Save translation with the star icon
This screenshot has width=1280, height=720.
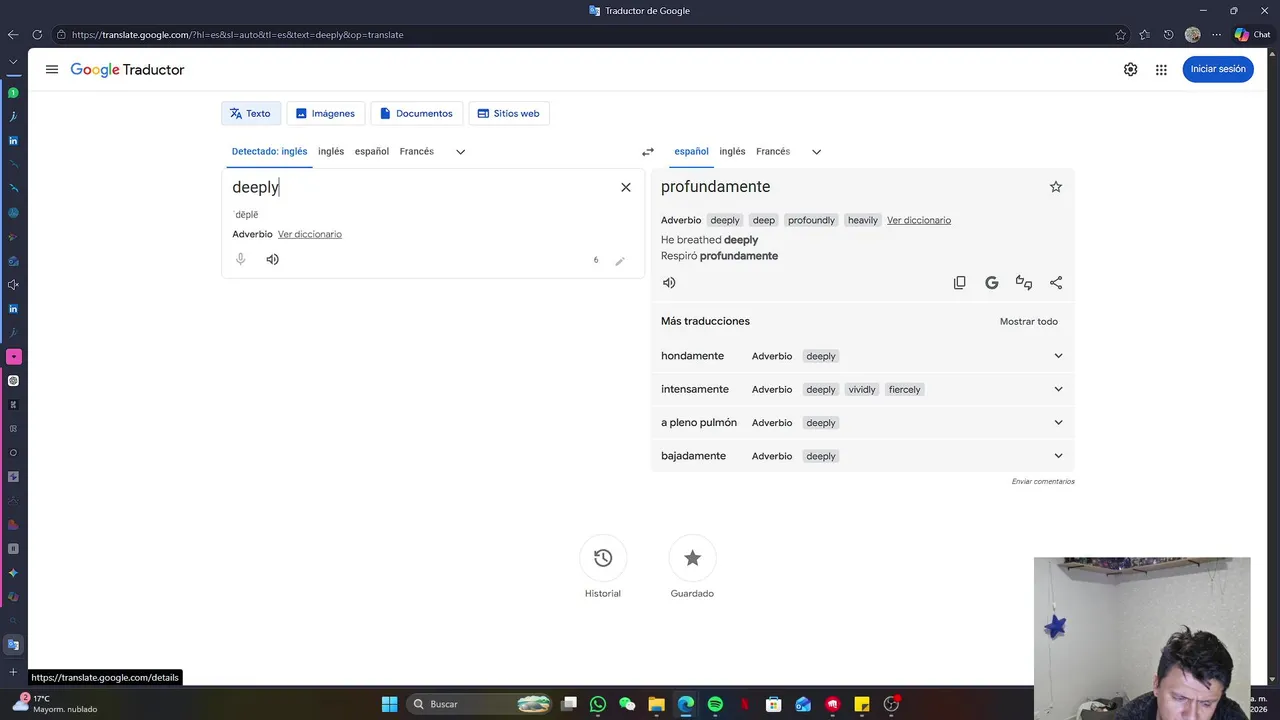coord(1056,187)
